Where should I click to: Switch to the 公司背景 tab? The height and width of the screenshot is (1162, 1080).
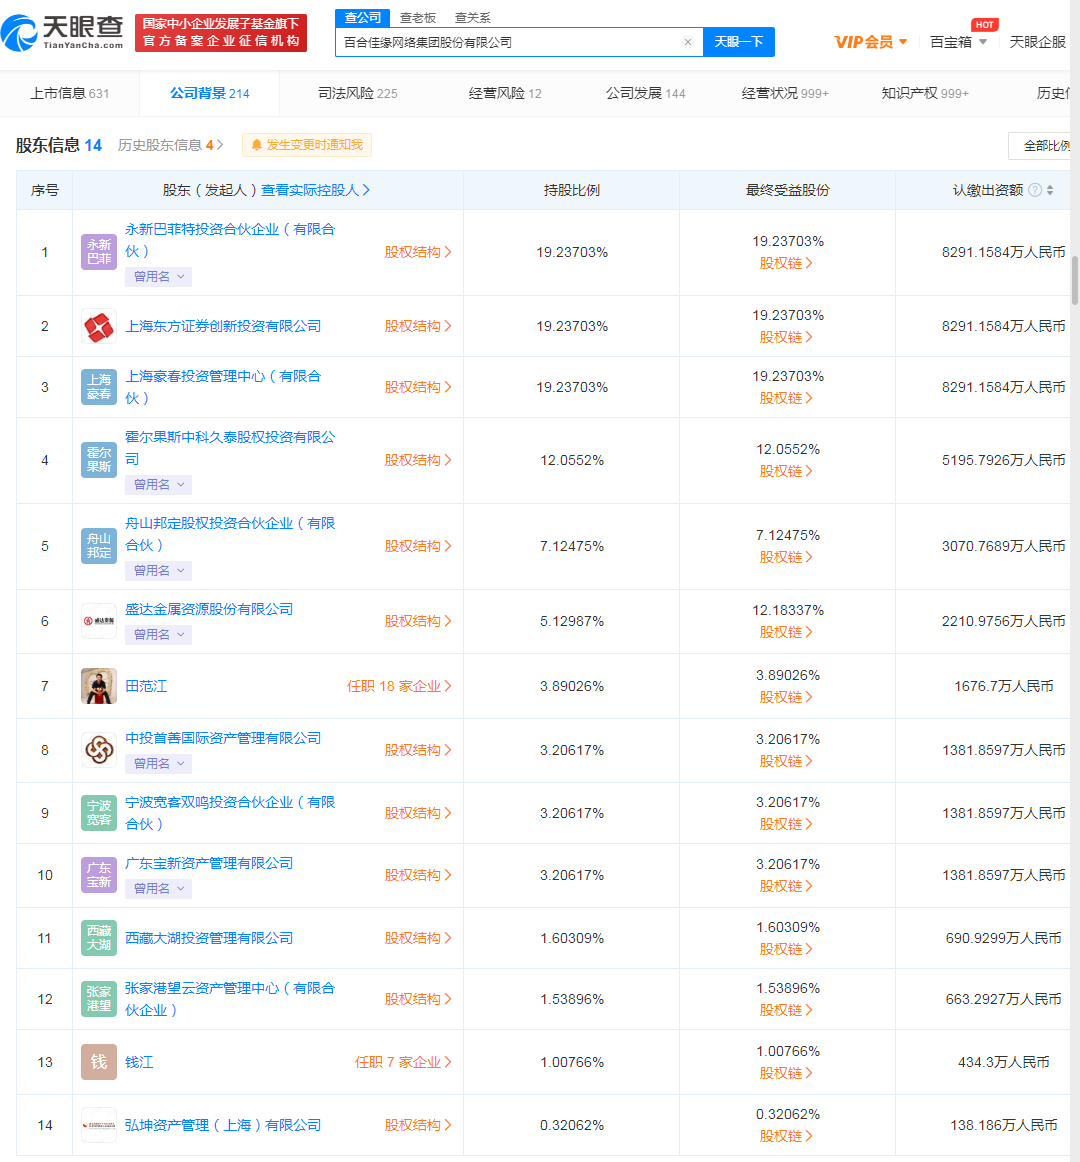210,93
